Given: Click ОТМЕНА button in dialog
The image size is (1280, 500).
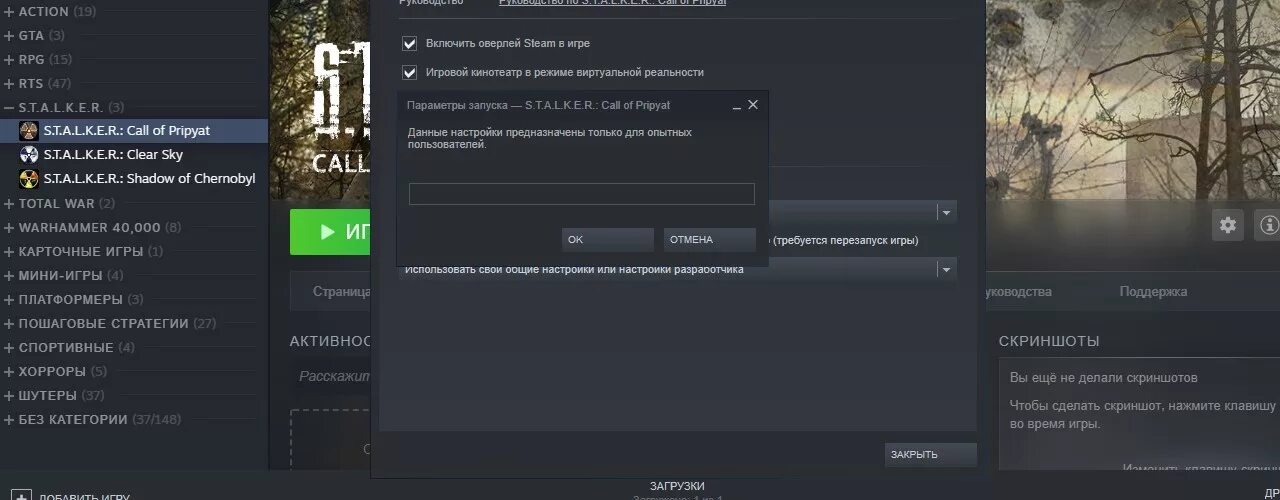Looking at the screenshot, I should [709, 239].
